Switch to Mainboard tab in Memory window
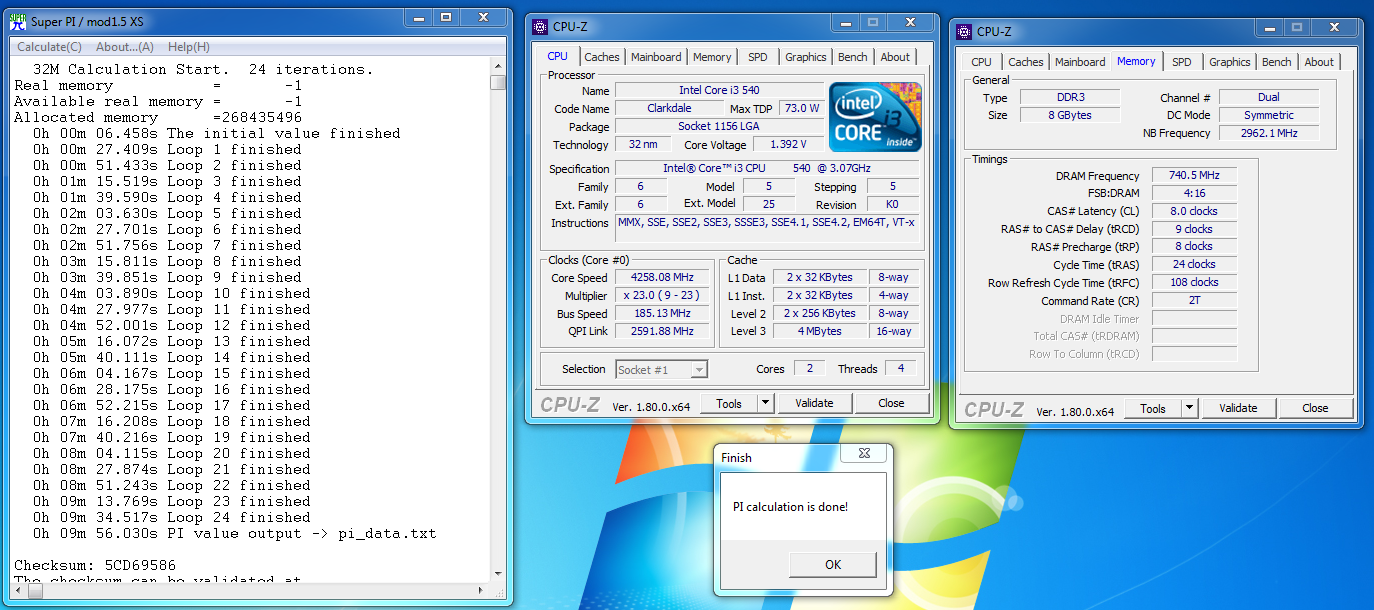The image size is (1374, 610). click(1081, 62)
